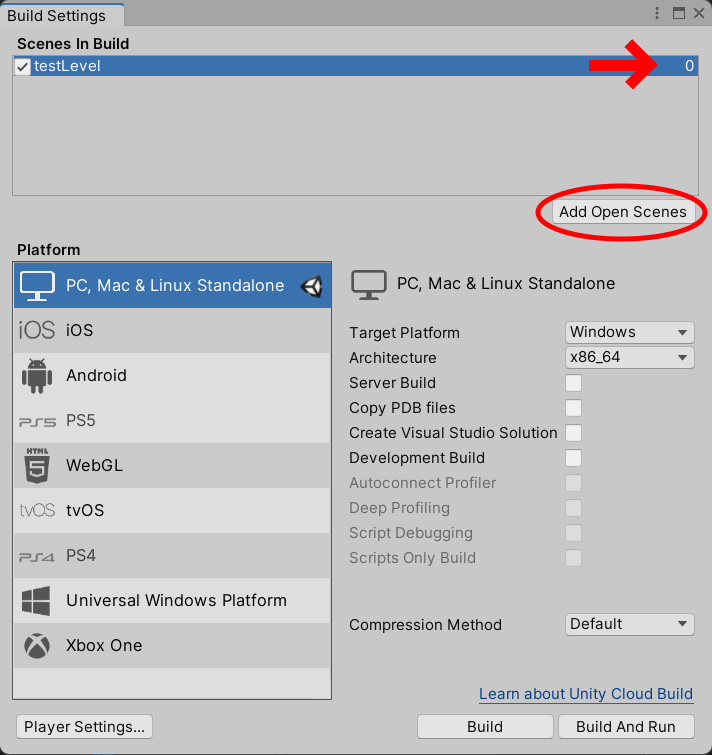Viewport: 712px width, 755px height.
Task: Click the Server Build label
Action: tap(392, 383)
